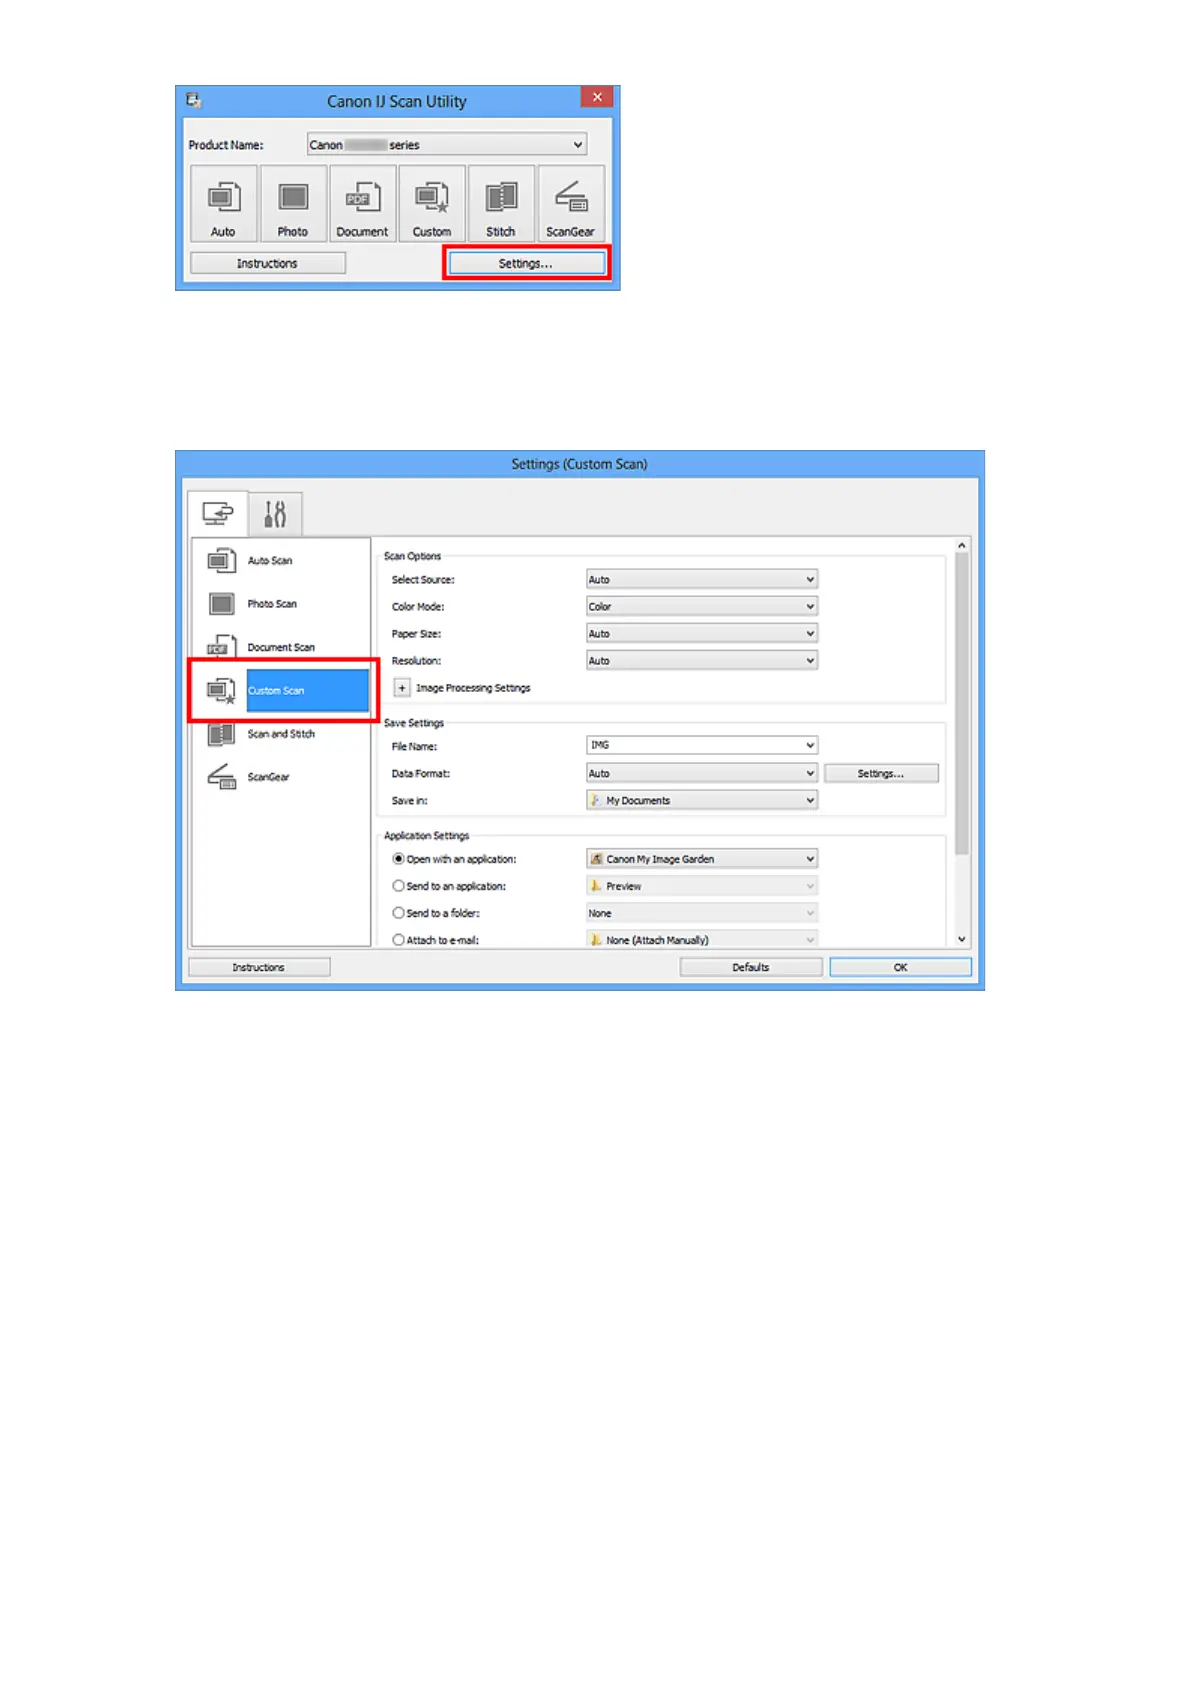Expand Image Processing Settings
The height and width of the screenshot is (1684, 1191).
tap(402, 688)
